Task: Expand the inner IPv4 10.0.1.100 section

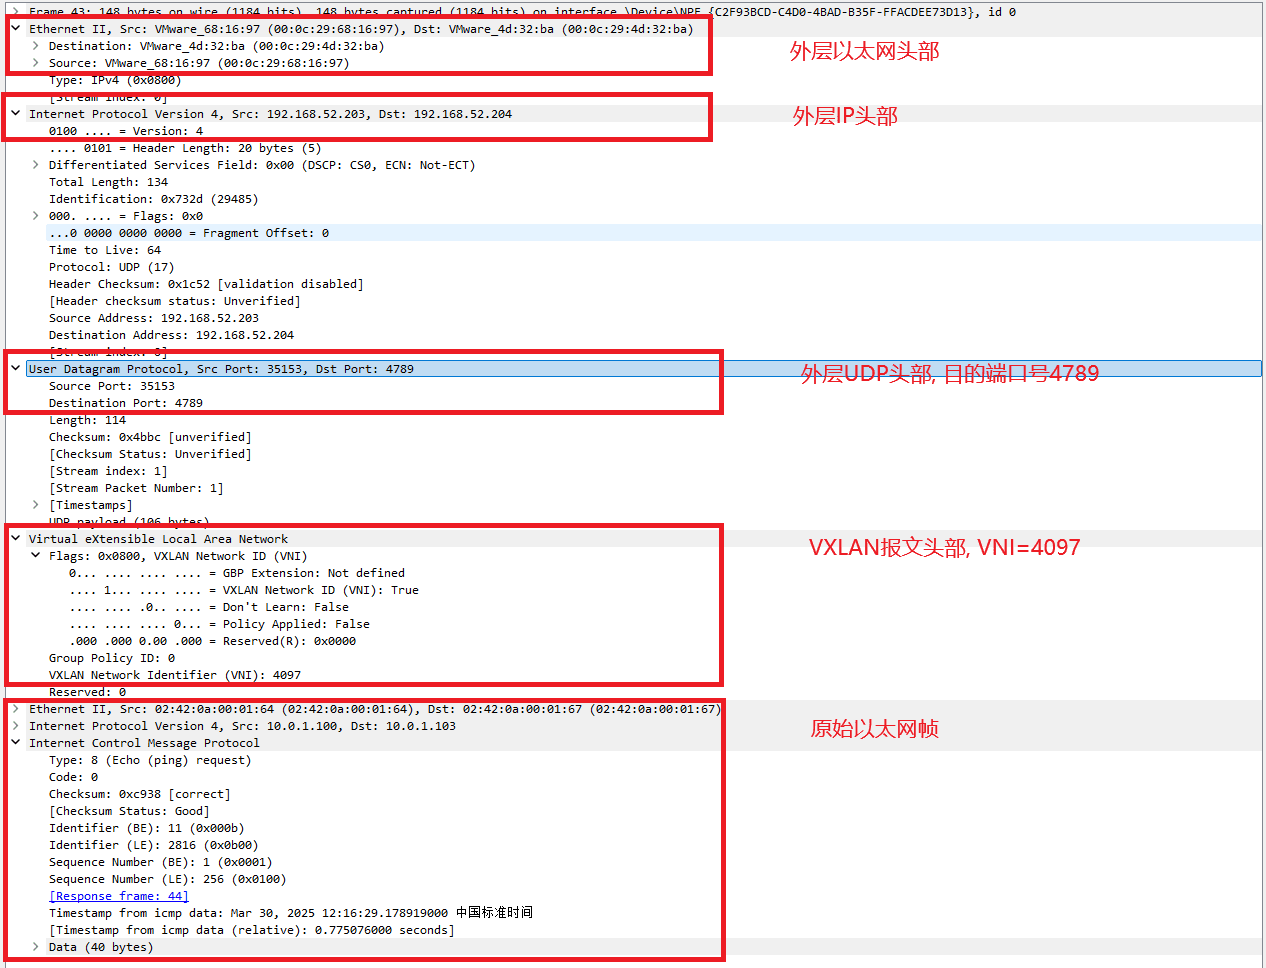Action: 16,726
